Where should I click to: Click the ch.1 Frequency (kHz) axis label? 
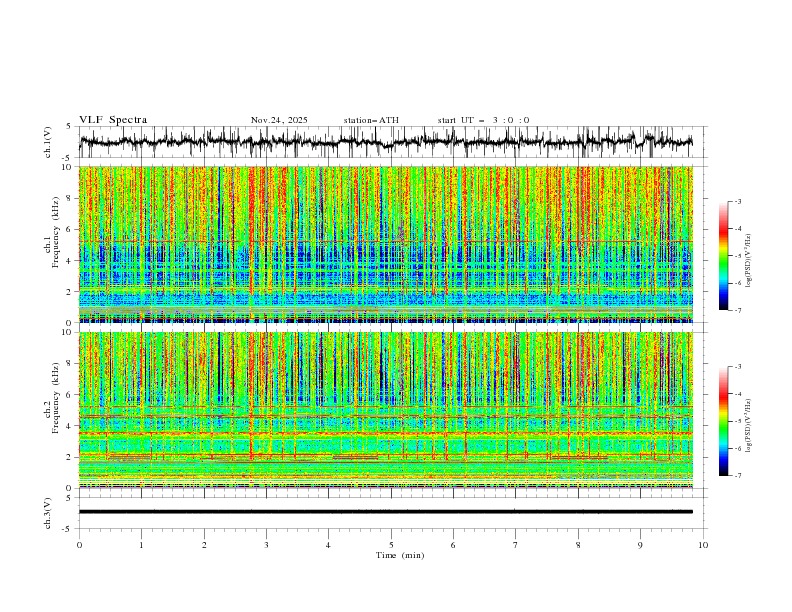click(52, 230)
